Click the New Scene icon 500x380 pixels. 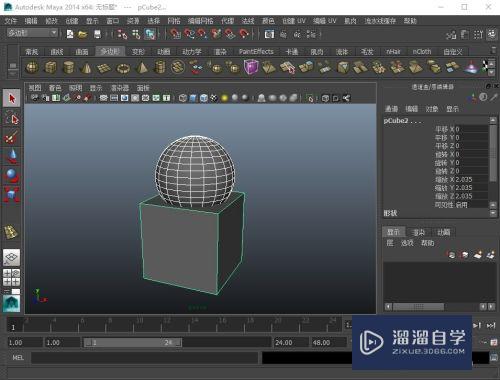pos(70,34)
